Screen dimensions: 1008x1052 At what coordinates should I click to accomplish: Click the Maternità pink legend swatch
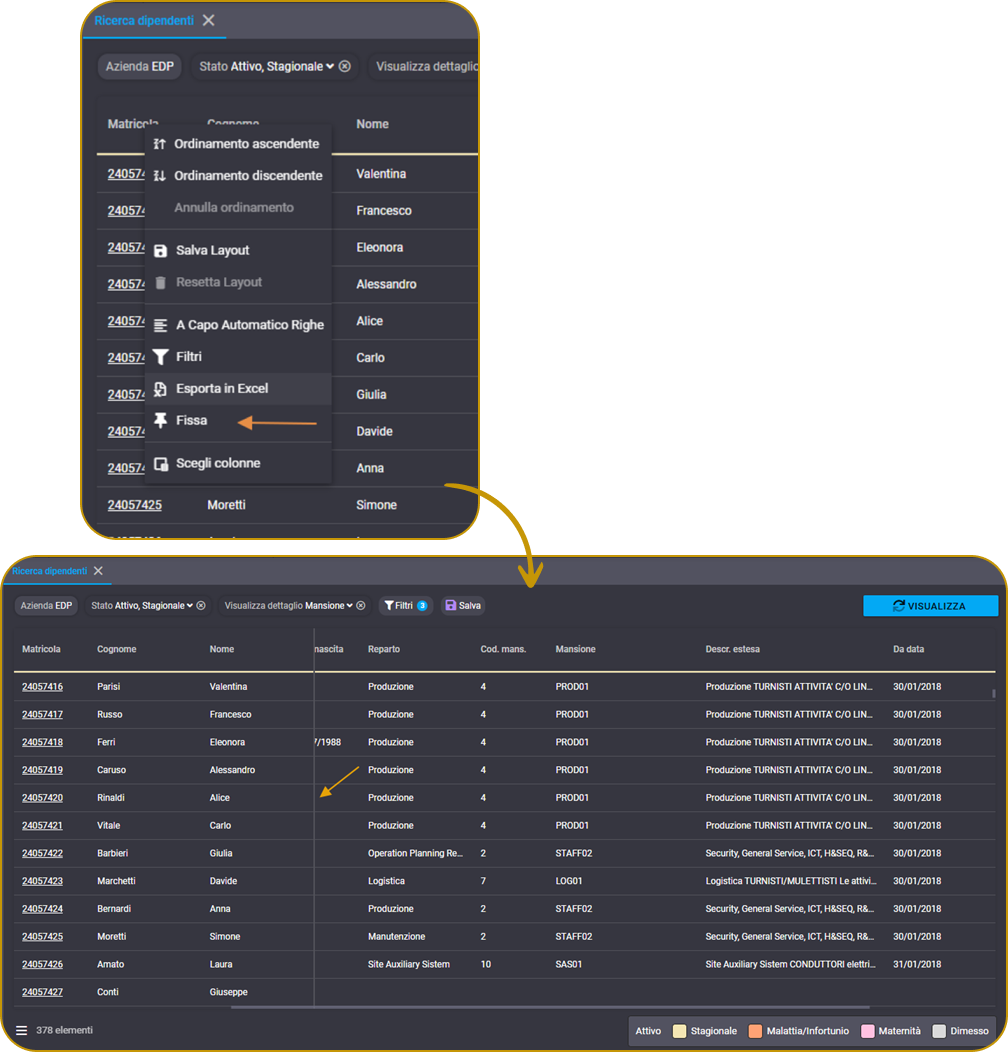[867, 1031]
